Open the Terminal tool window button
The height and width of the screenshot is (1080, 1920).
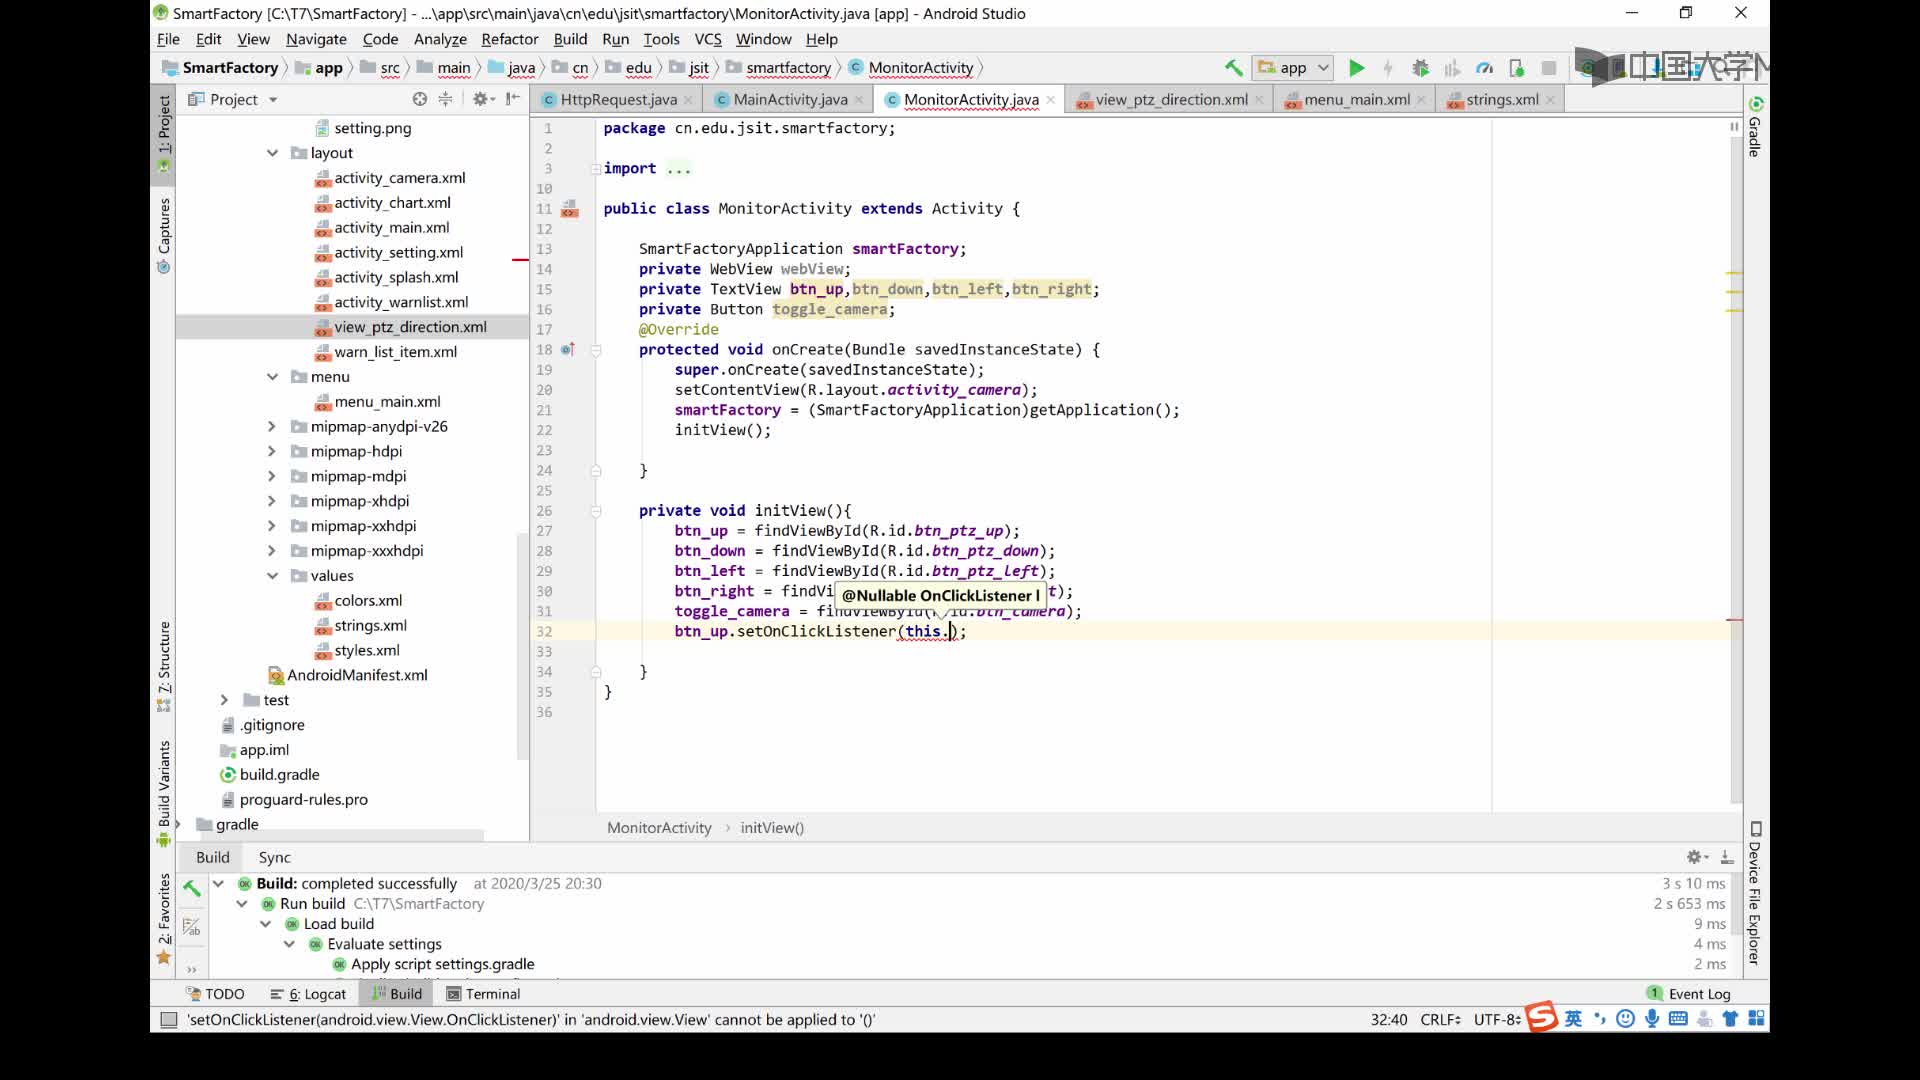coord(483,994)
